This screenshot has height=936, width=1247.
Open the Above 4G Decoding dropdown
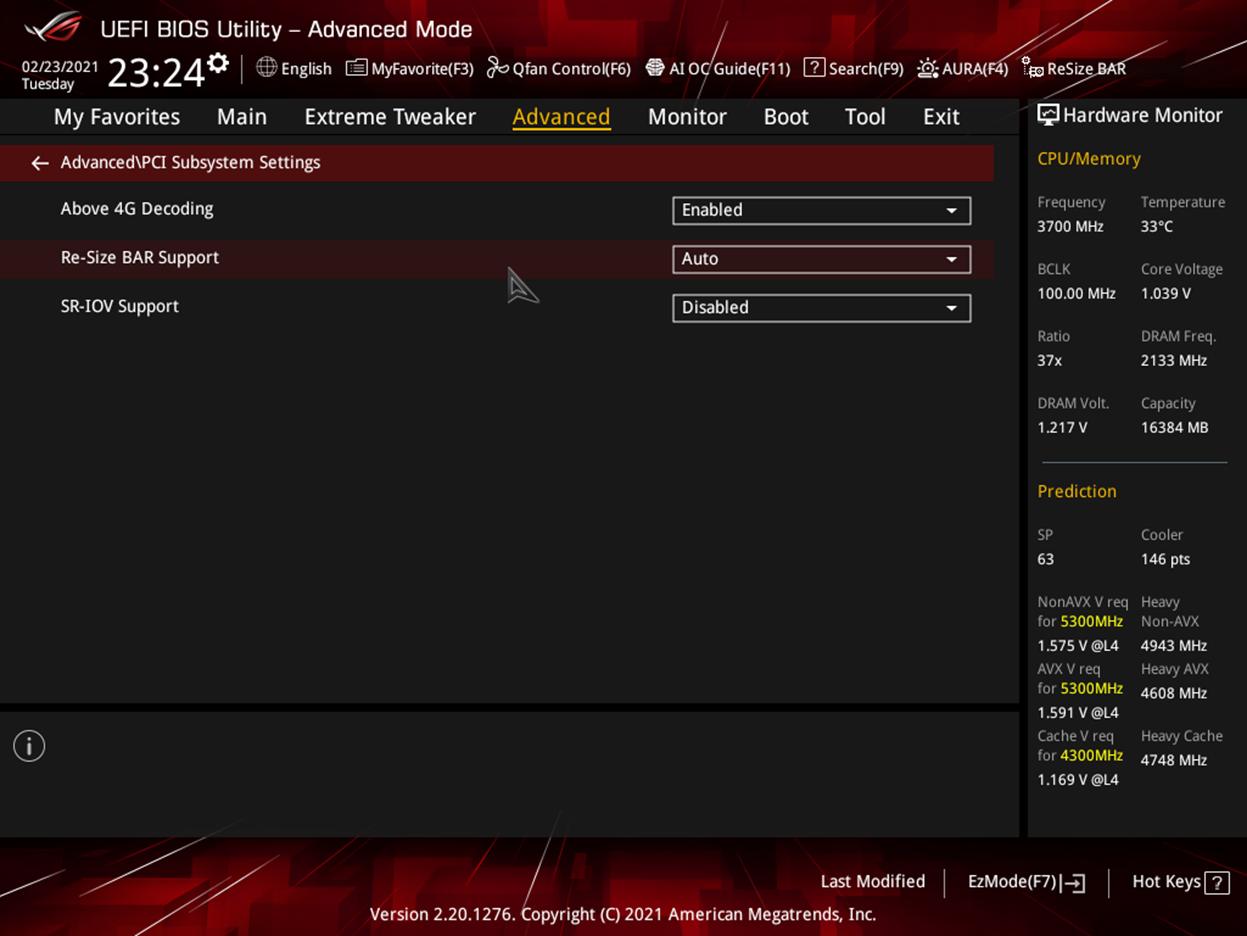[820, 210]
